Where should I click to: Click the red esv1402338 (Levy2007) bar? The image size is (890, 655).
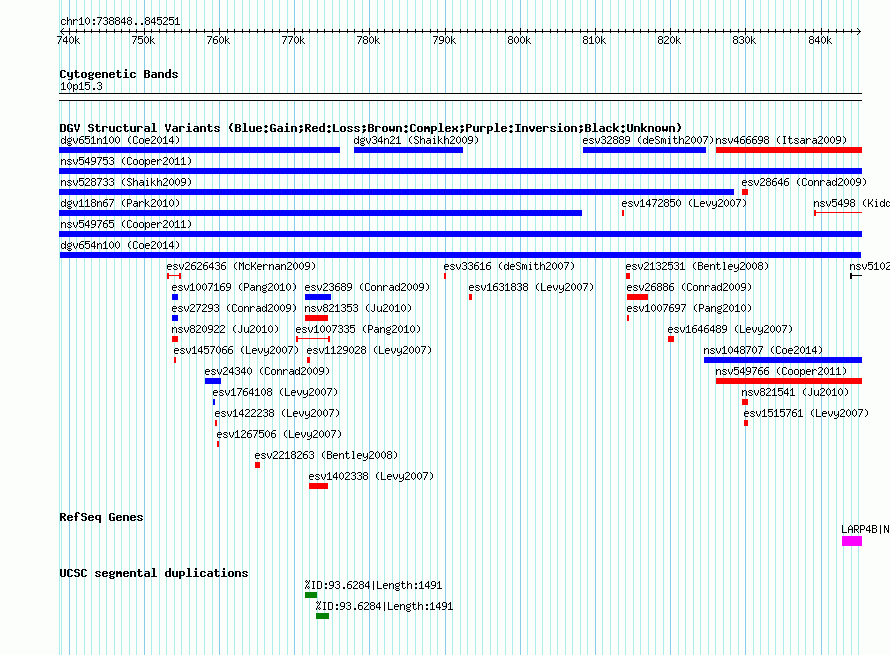(x=318, y=486)
